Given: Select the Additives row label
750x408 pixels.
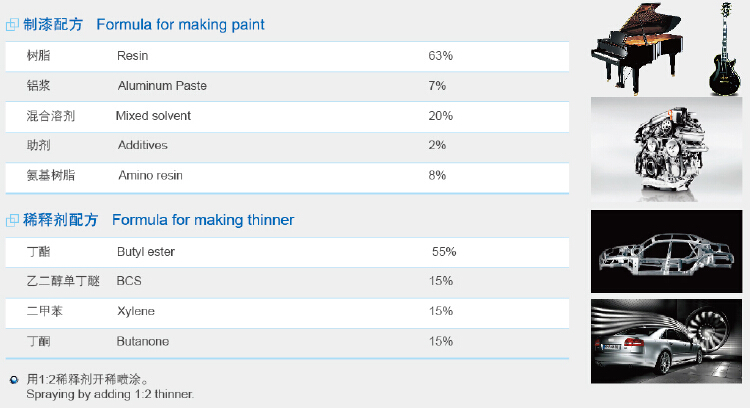Looking at the screenshot, I should click(x=142, y=146).
